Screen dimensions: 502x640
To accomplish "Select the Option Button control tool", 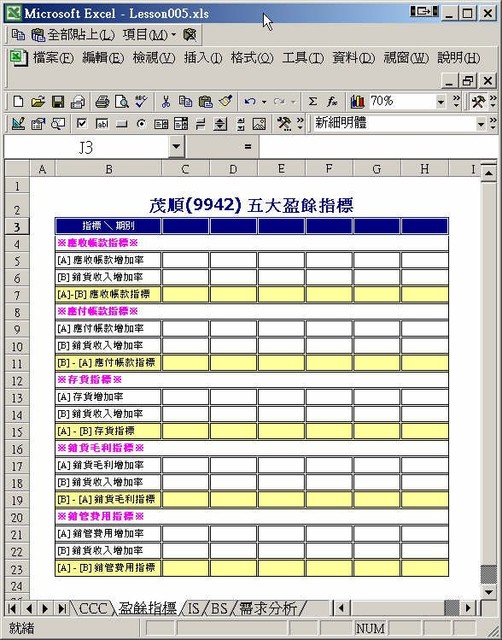I will [141, 123].
